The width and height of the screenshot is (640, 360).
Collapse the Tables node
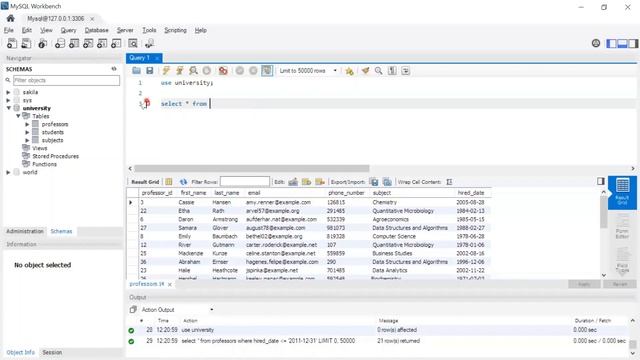[18, 116]
